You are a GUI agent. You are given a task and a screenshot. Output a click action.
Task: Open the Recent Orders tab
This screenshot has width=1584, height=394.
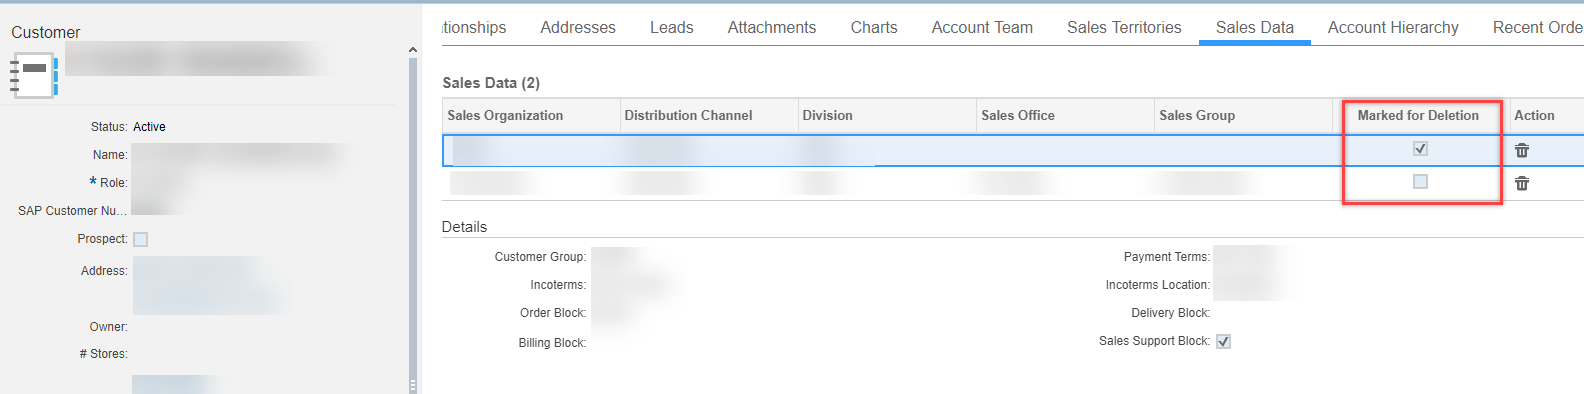(x=1538, y=27)
